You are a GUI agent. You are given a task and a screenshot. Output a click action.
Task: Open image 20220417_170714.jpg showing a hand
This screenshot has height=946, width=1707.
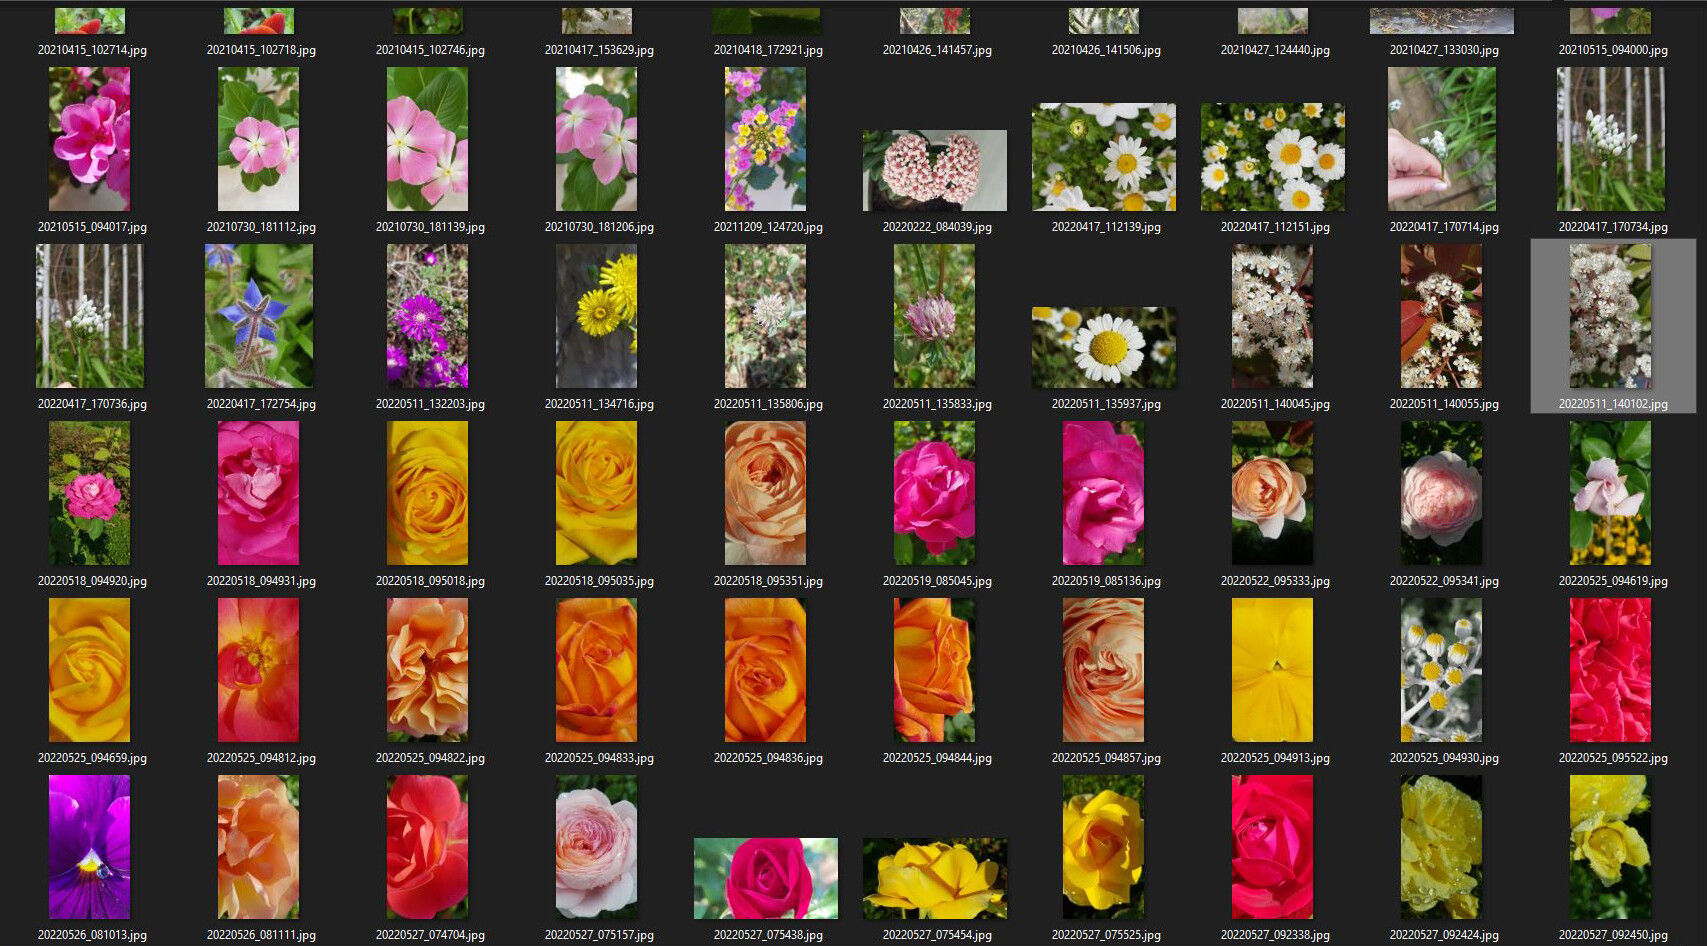(x=1440, y=139)
